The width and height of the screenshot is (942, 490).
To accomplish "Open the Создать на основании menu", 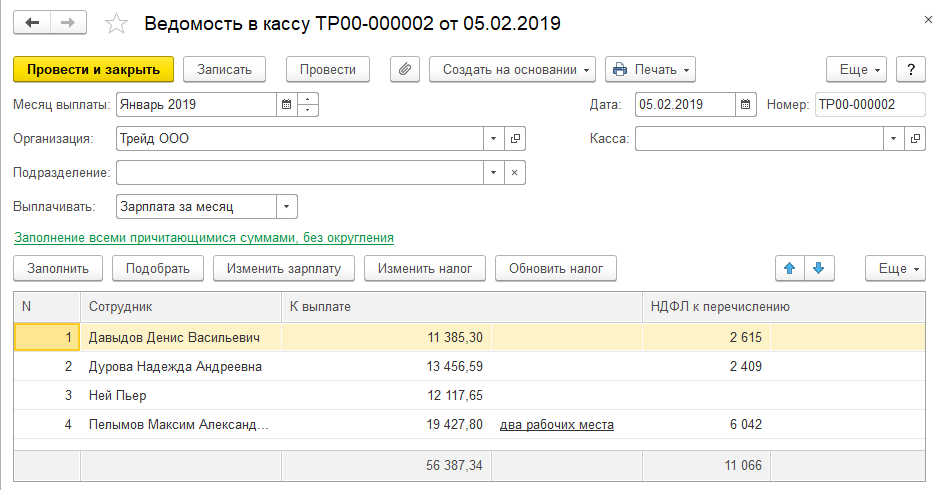I will coord(512,69).
